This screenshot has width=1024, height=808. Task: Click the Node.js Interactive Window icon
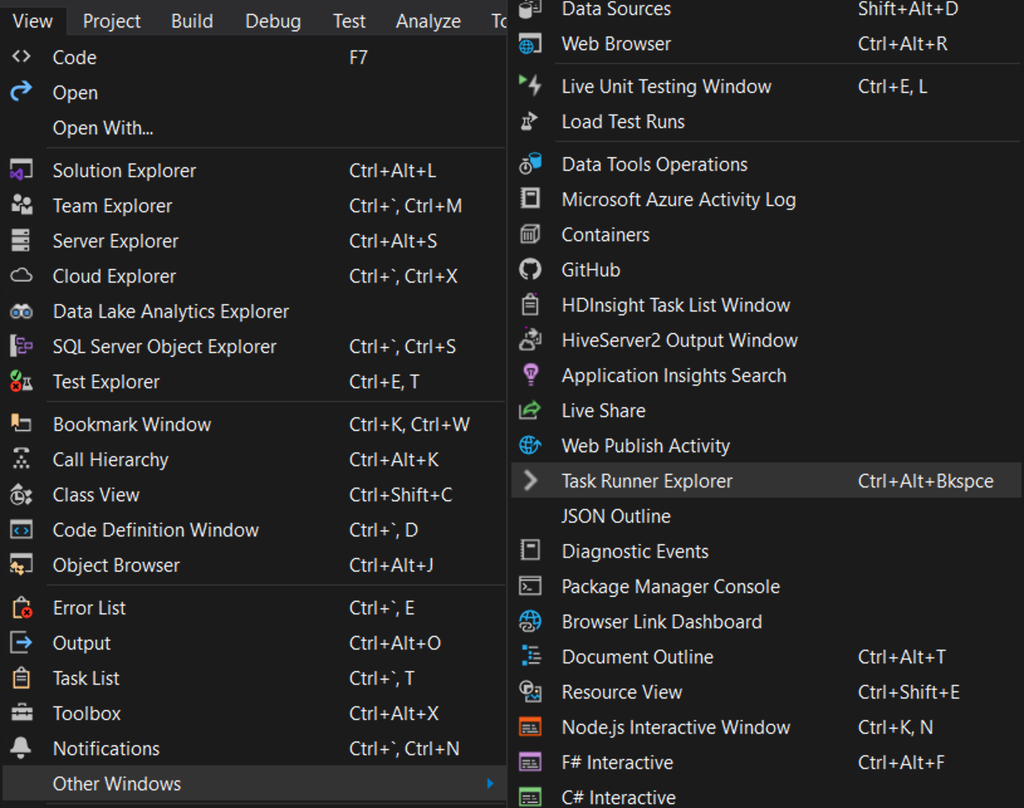530,726
